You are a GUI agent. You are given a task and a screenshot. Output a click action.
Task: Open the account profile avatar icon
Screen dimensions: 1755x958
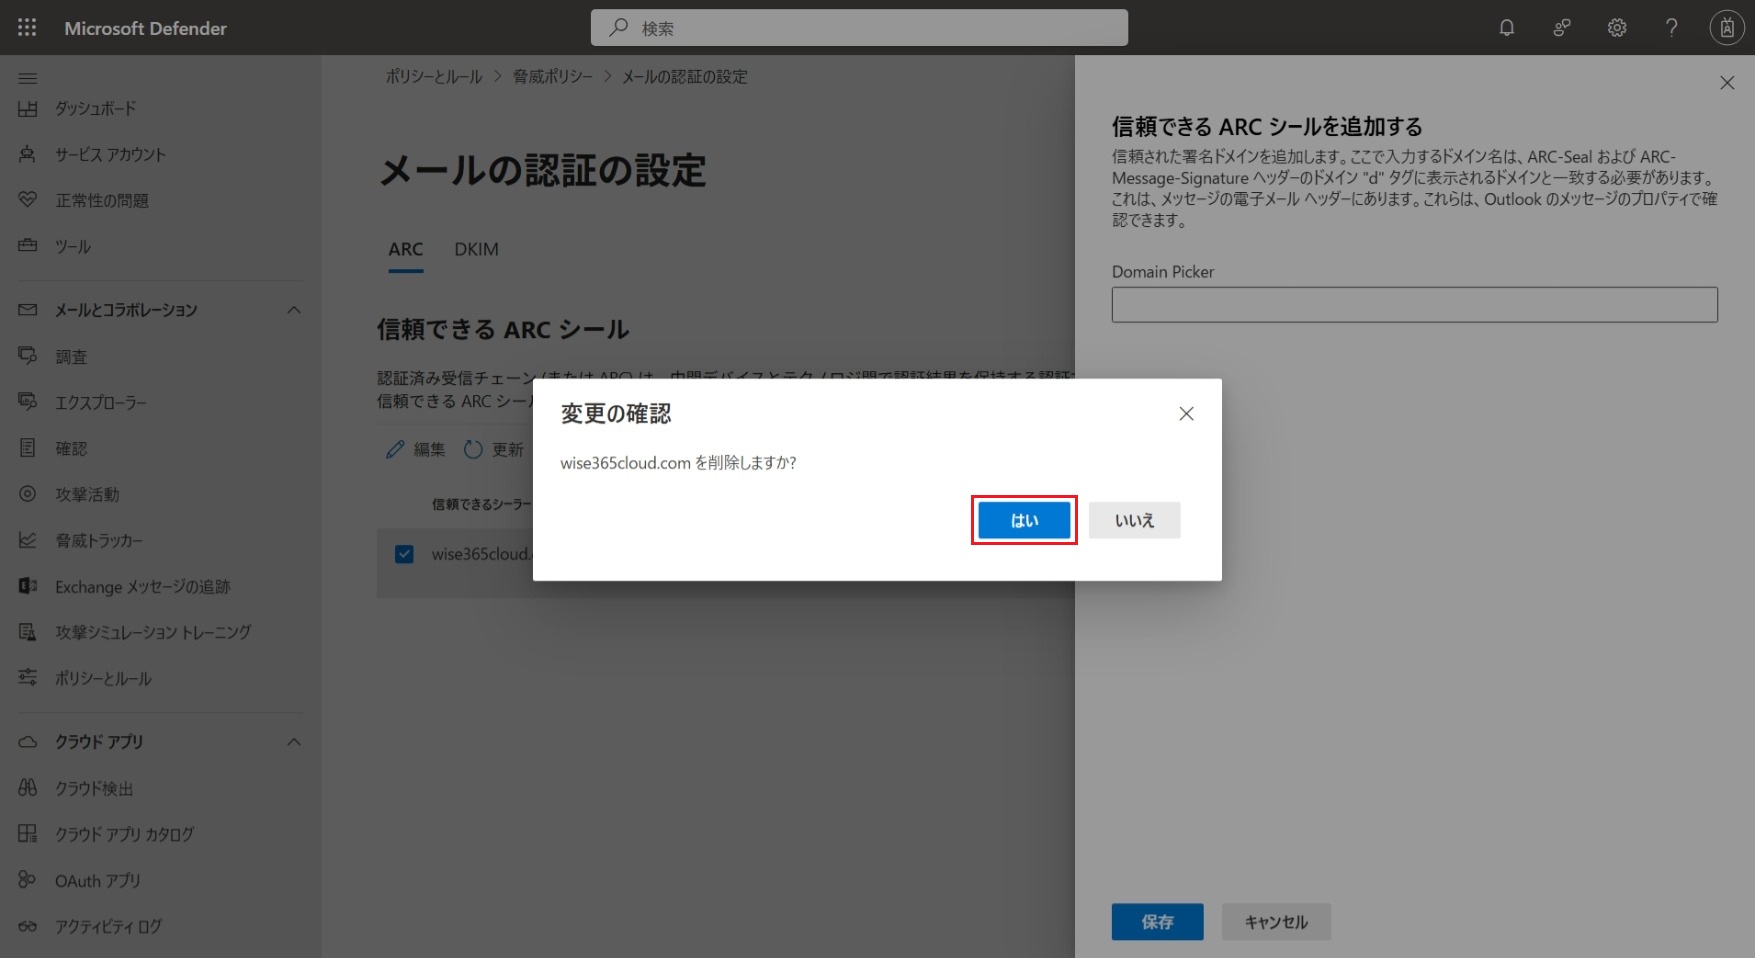point(1726,28)
